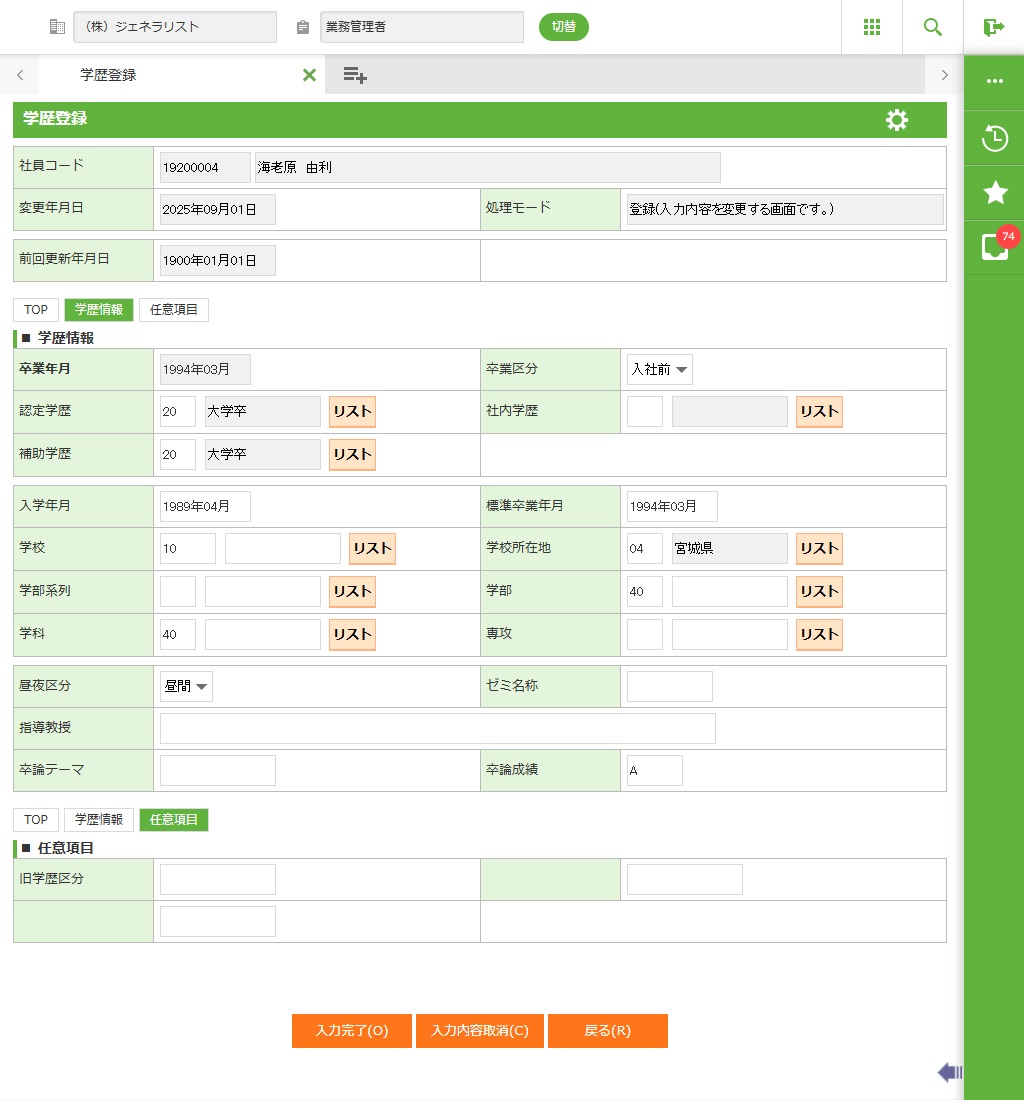
Task: Open favorites star icon in sidebar
Action: [994, 193]
